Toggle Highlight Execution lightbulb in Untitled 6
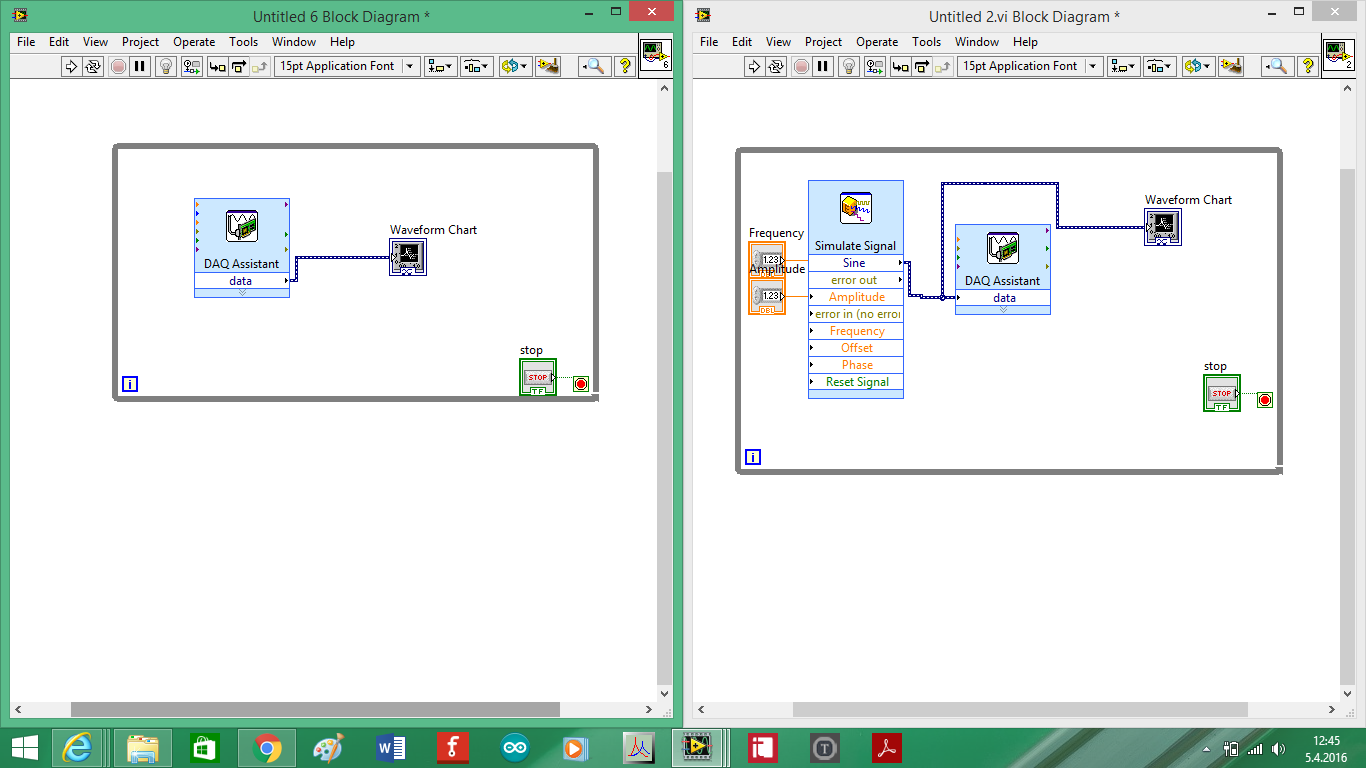 (166, 66)
